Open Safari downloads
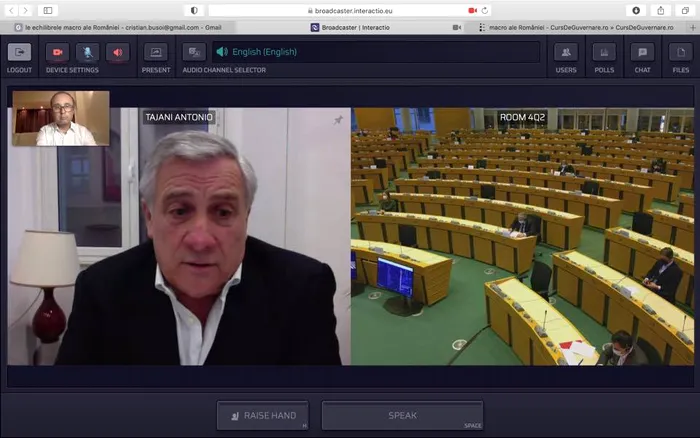 point(636,10)
